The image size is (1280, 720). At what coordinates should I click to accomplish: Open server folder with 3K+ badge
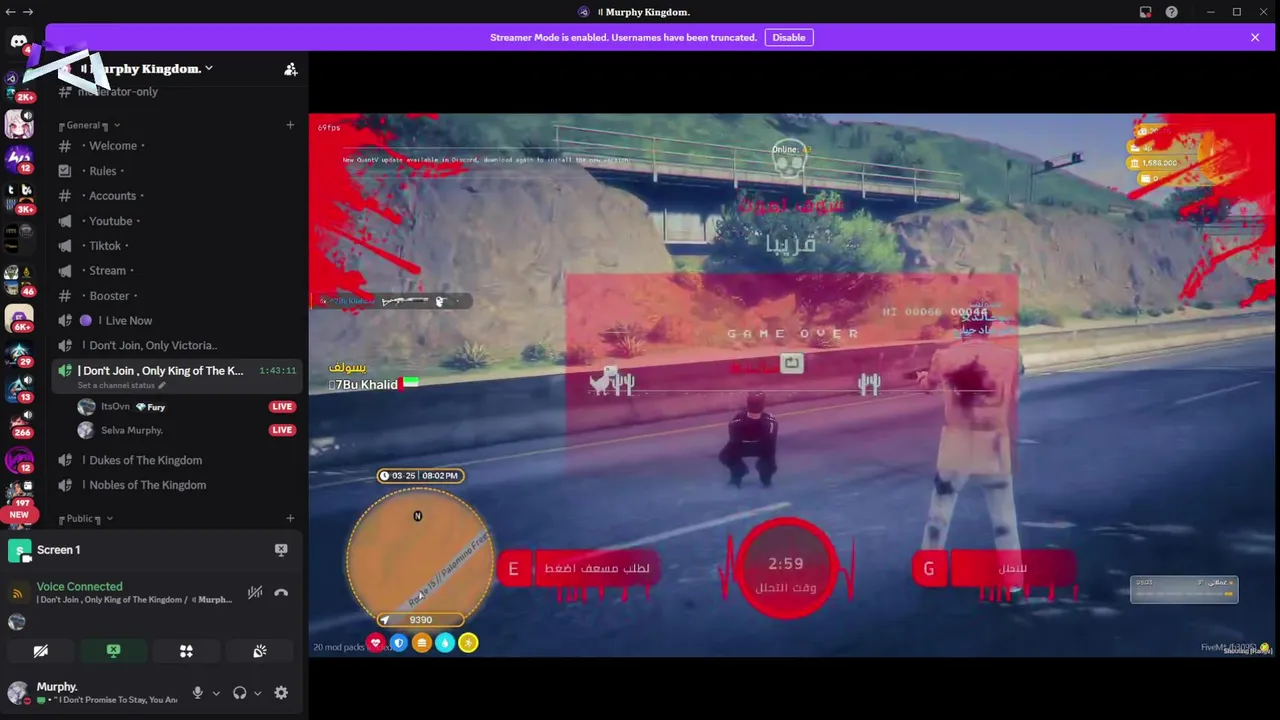point(19,197)
